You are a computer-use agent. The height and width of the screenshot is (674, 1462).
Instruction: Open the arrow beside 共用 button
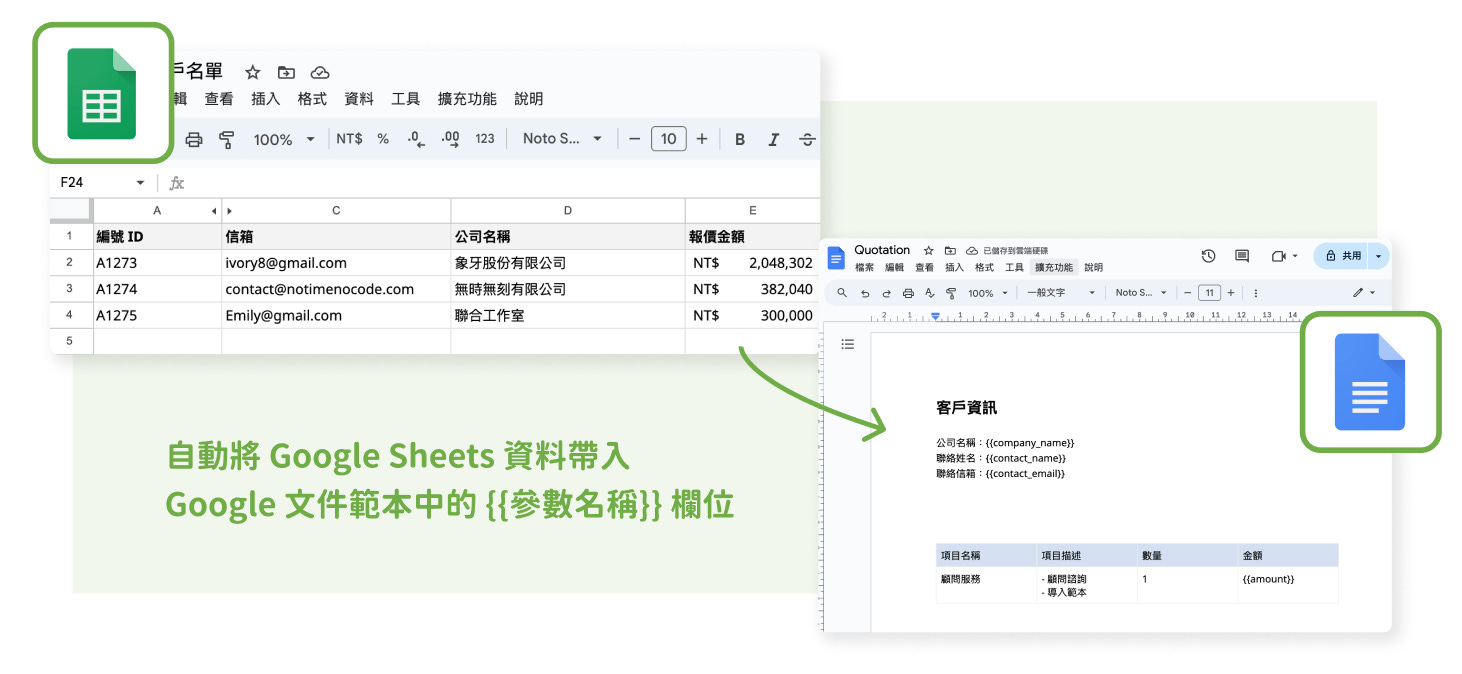tap(1378, 256)
